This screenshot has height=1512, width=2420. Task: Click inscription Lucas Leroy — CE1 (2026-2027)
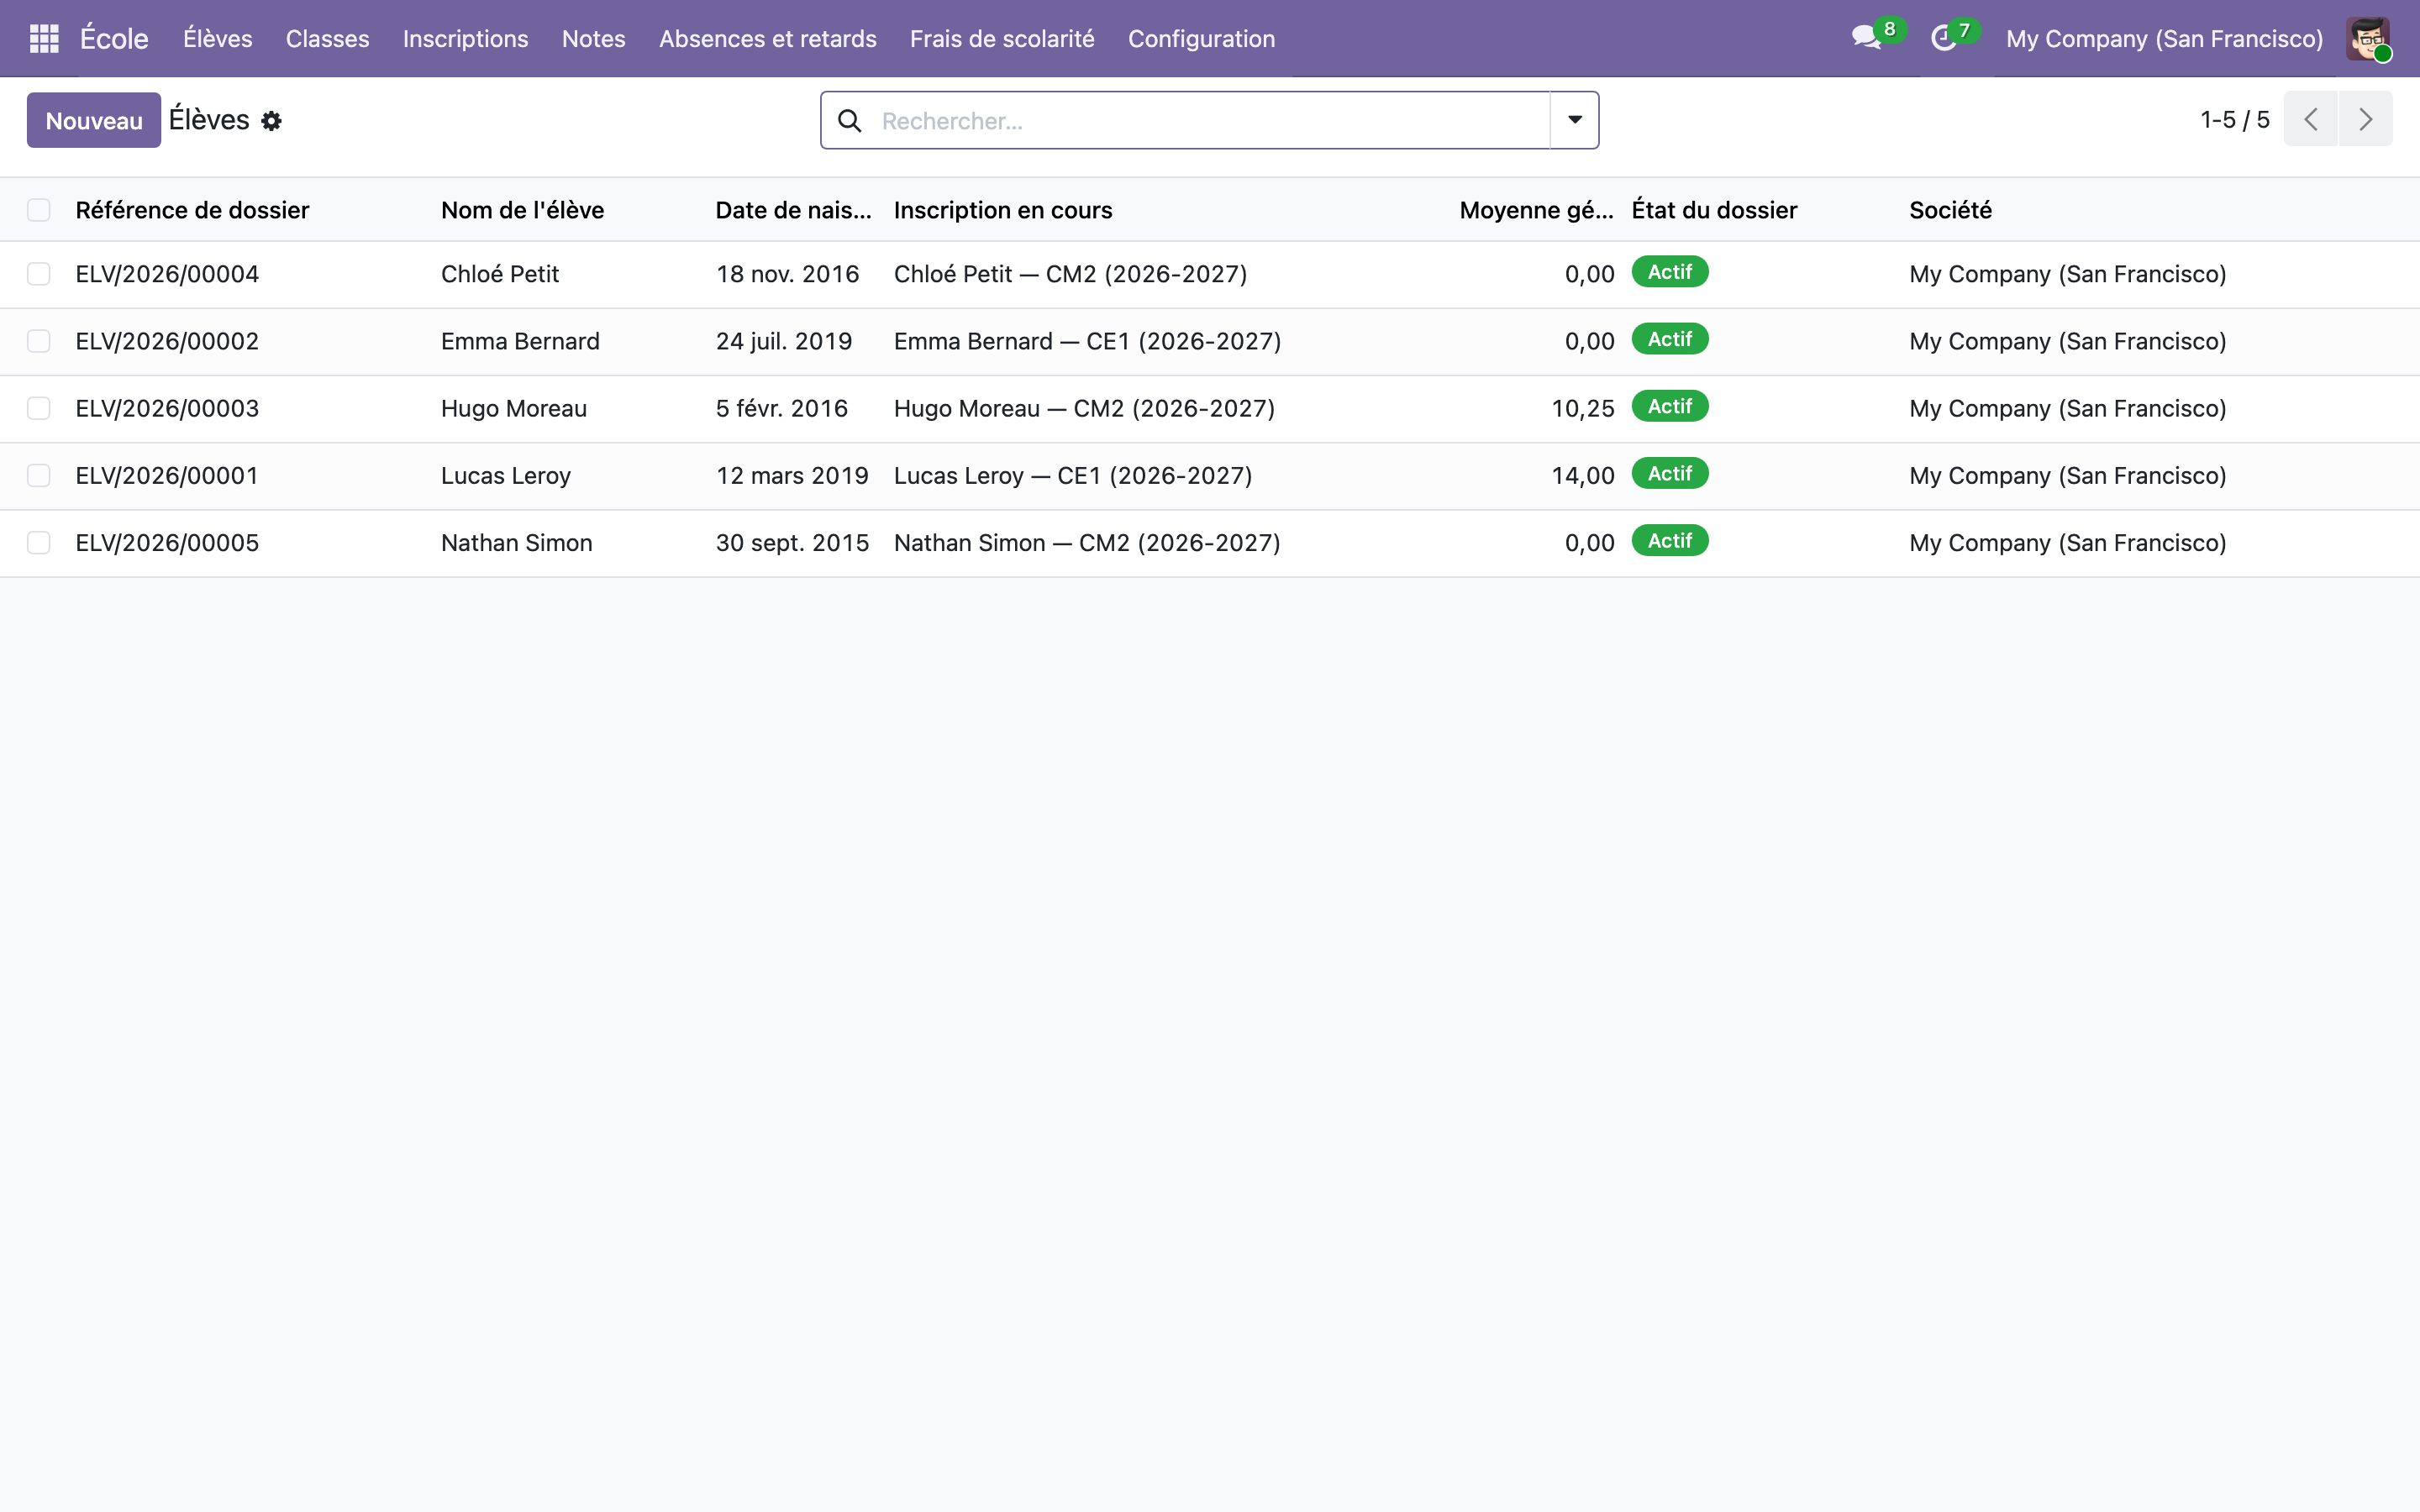[1073, 475]
